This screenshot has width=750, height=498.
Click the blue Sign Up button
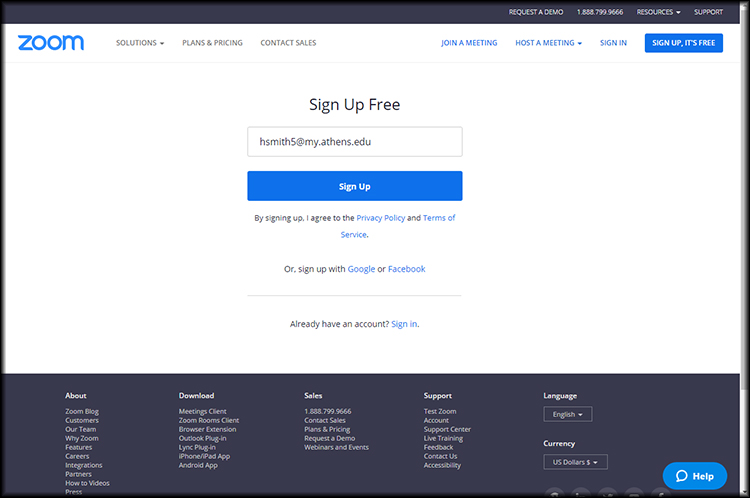pyautogui.click(x=354, y=186)
